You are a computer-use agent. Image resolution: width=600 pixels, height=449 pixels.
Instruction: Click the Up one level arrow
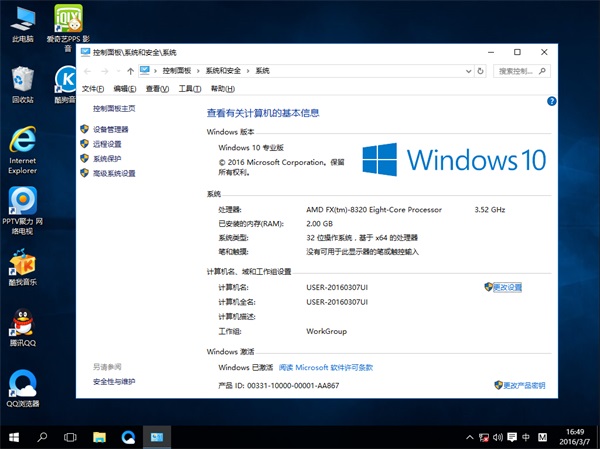click(x=131, y=71)
